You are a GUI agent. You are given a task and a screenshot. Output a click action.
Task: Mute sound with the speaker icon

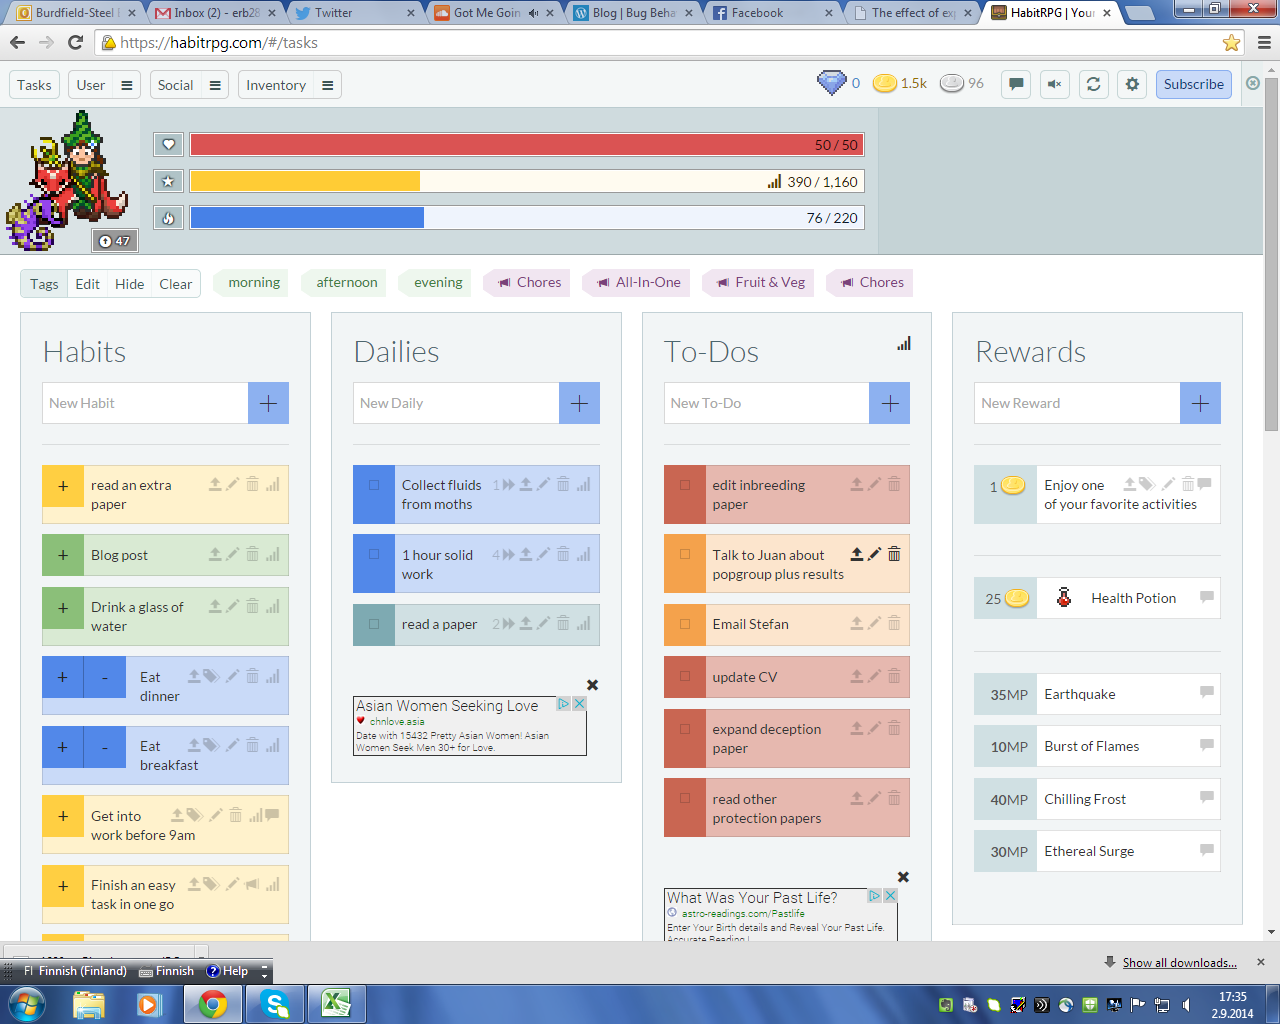(x=1054, y=84)
